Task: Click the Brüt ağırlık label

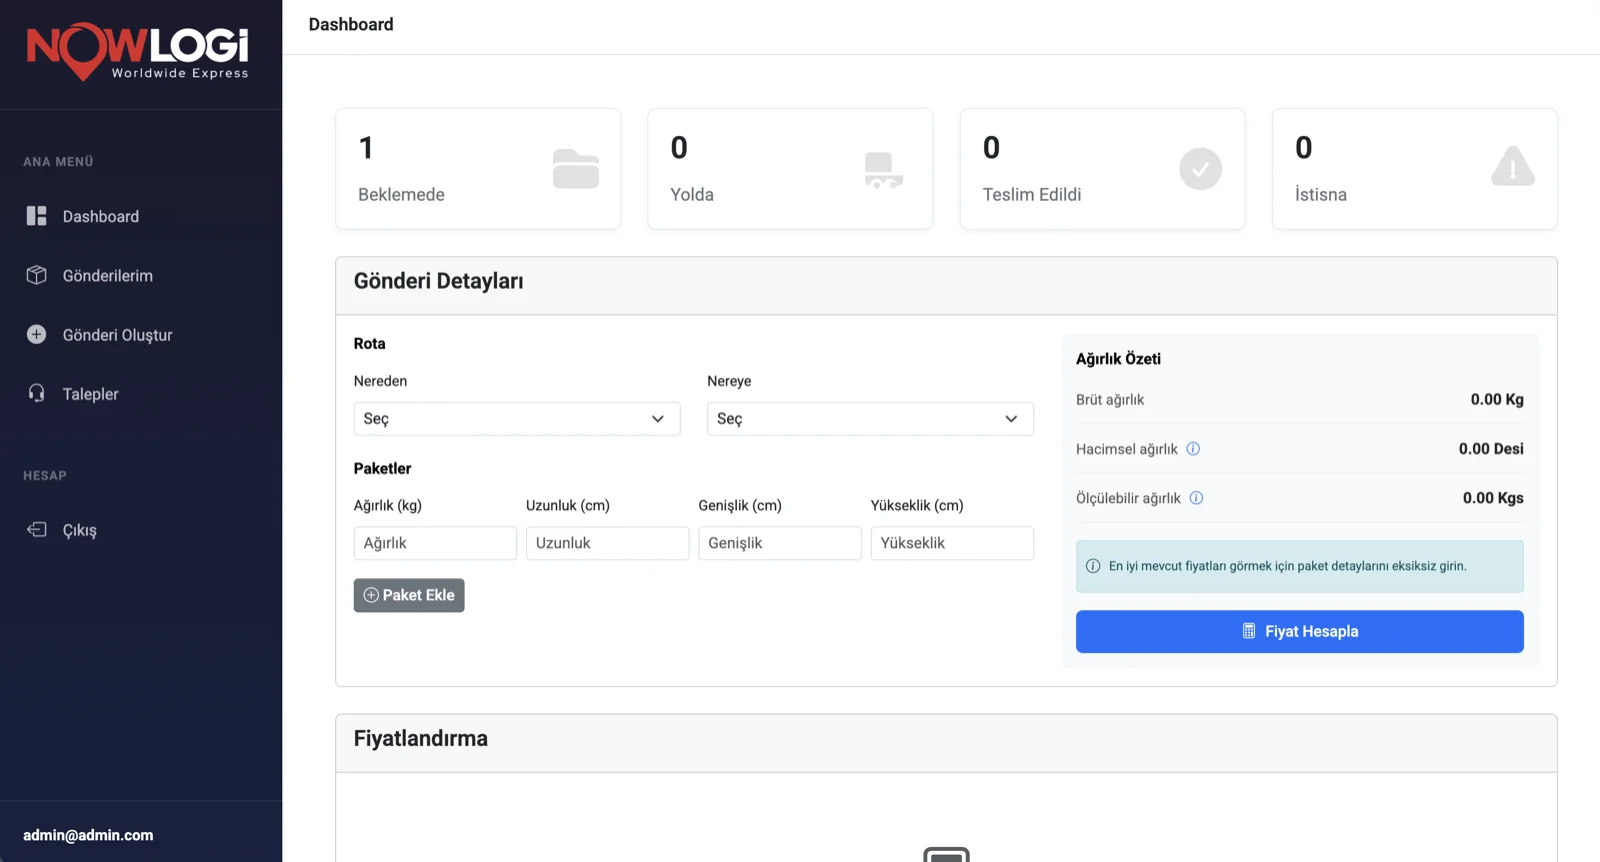Action: pyautogui.click(x=1110, y=400)
